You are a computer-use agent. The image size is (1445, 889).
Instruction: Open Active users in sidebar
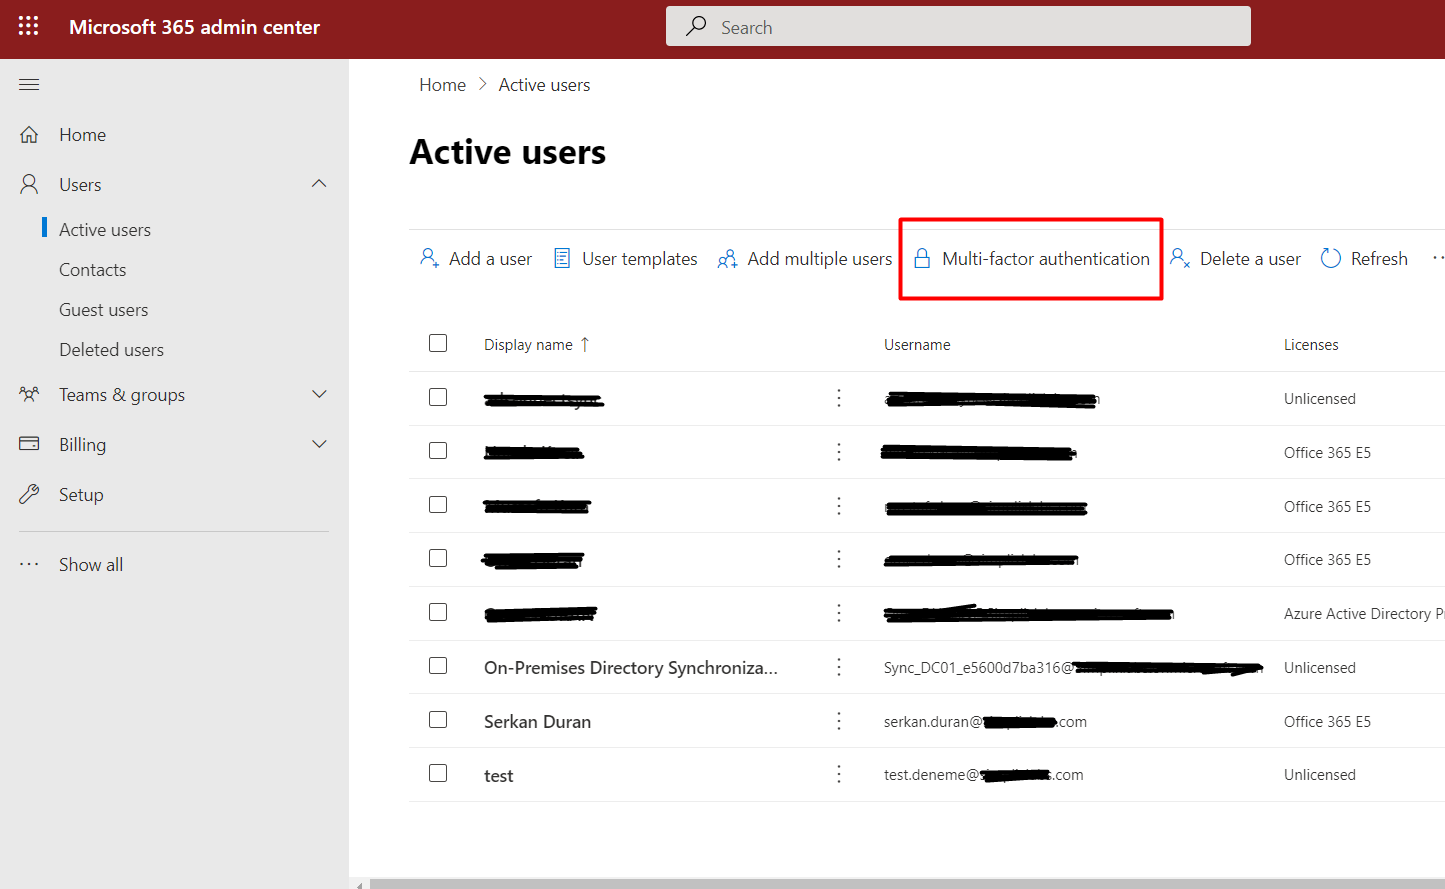[105, 229]
